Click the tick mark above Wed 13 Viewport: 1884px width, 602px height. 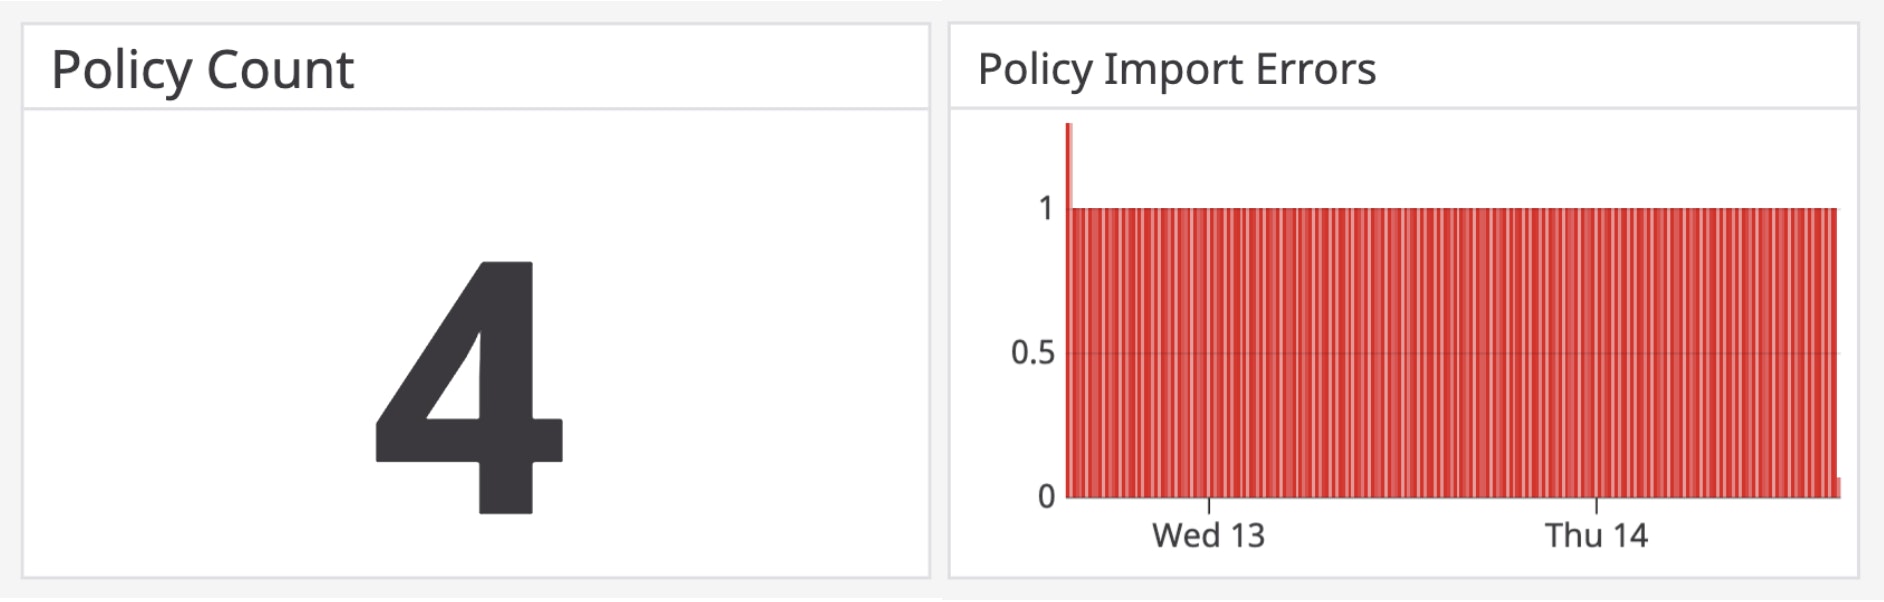[1209, 505]
